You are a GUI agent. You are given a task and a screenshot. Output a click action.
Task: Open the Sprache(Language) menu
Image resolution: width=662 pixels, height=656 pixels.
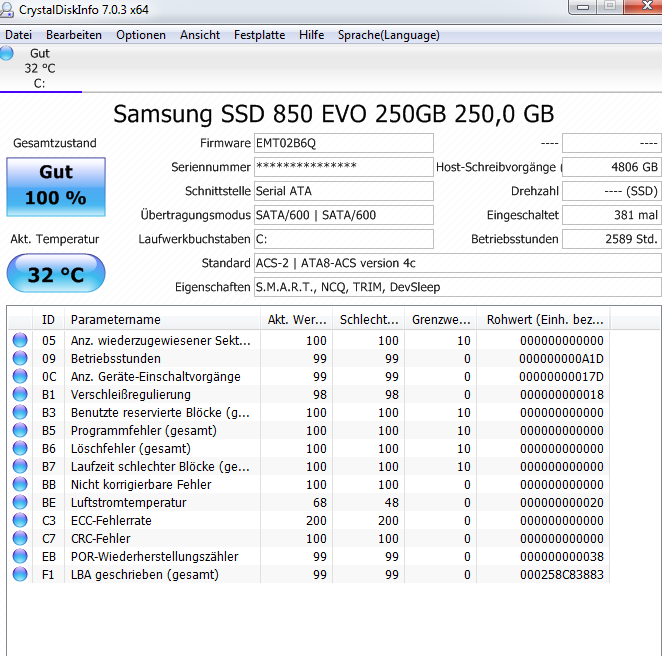click(x=388, y=35)
